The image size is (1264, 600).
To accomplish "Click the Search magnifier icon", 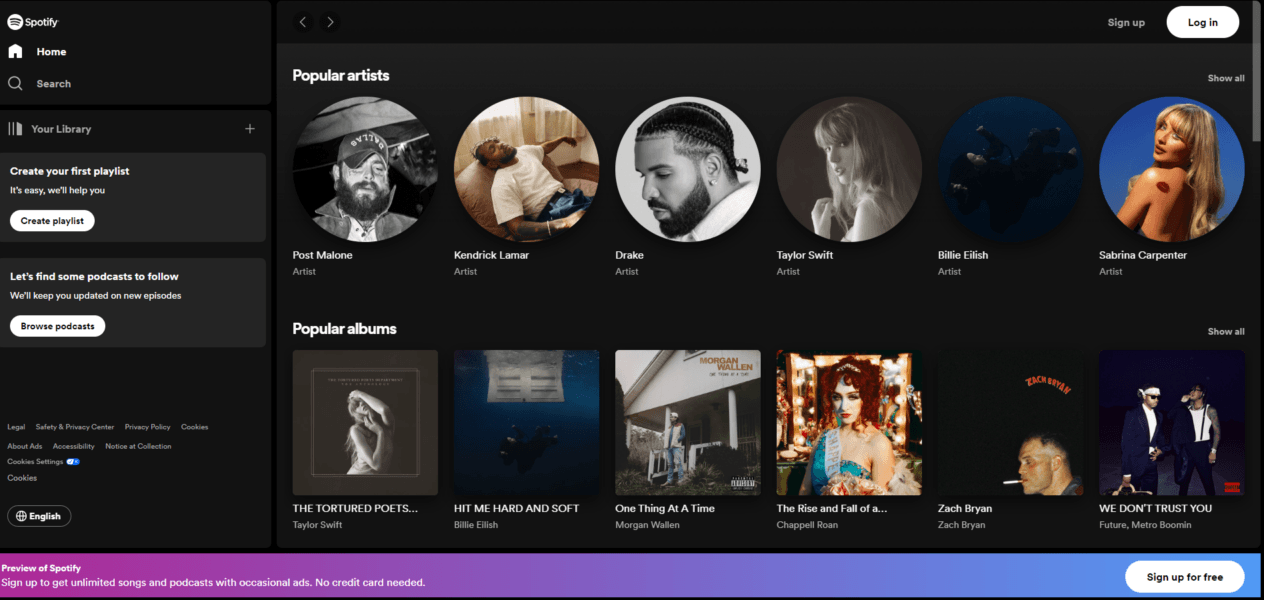I will 14,83.
